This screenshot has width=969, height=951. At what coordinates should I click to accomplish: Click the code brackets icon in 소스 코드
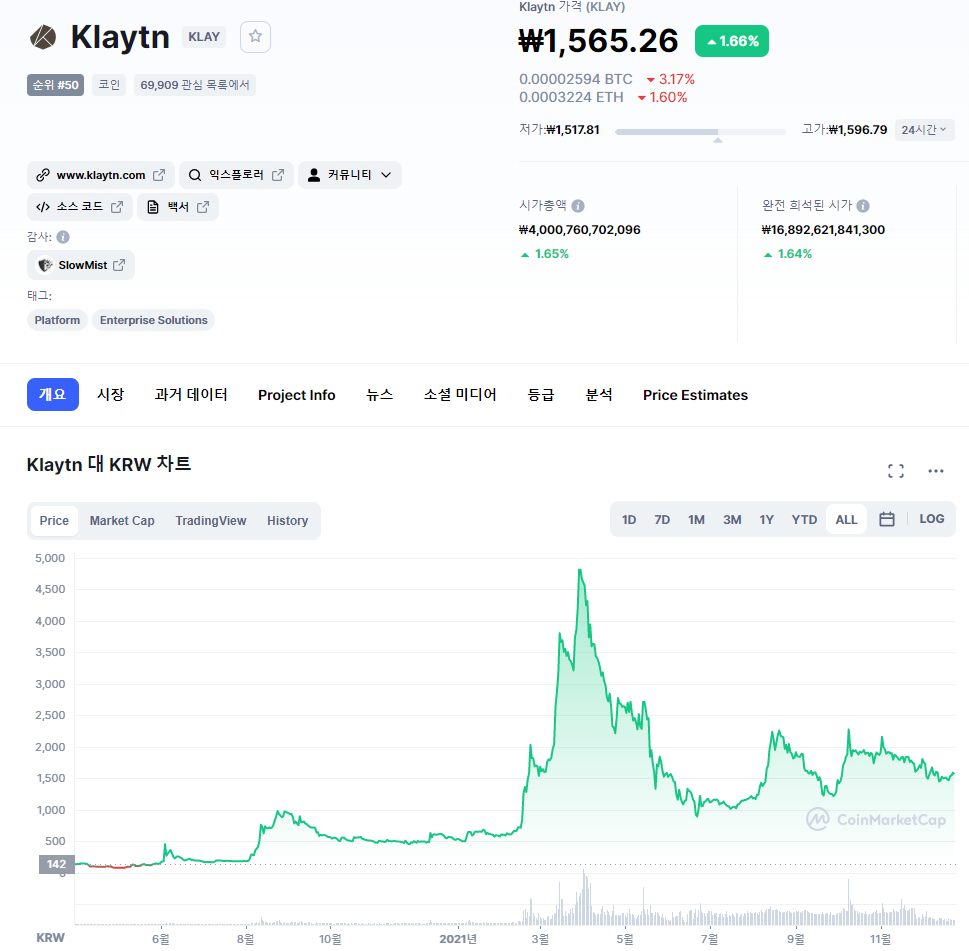pos(43,207)
